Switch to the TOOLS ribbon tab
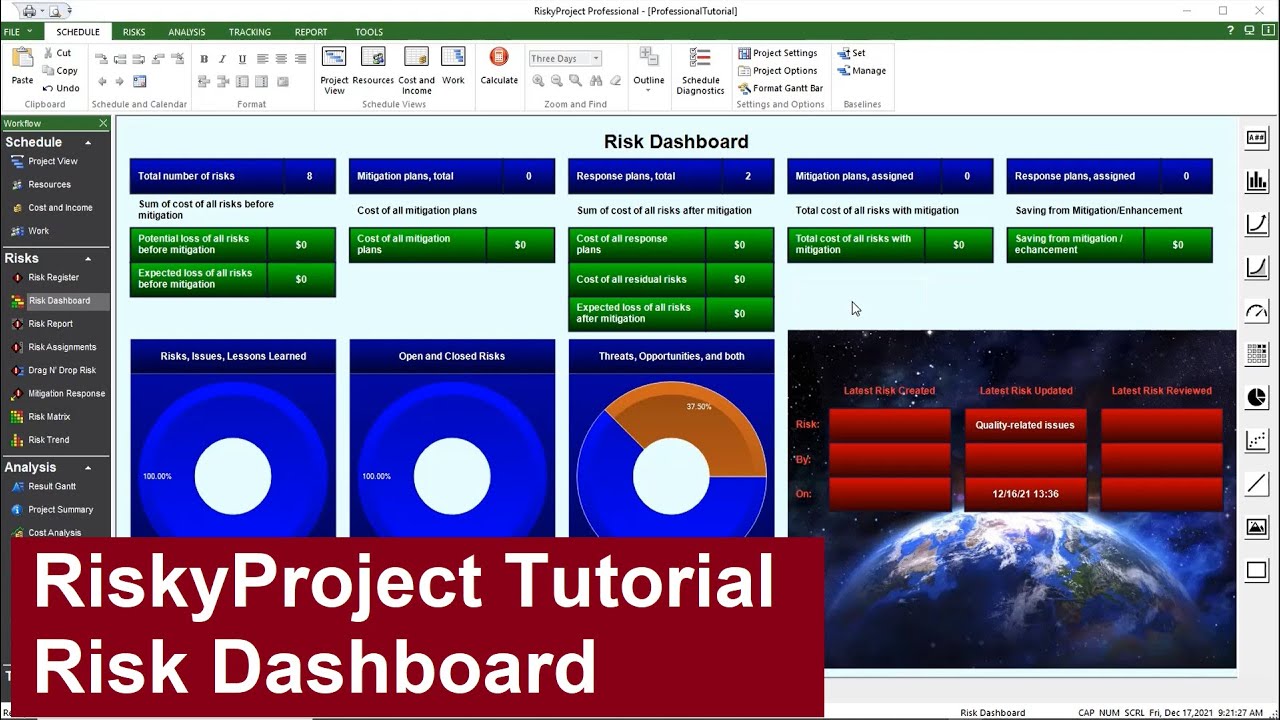 tap(369, 32)
